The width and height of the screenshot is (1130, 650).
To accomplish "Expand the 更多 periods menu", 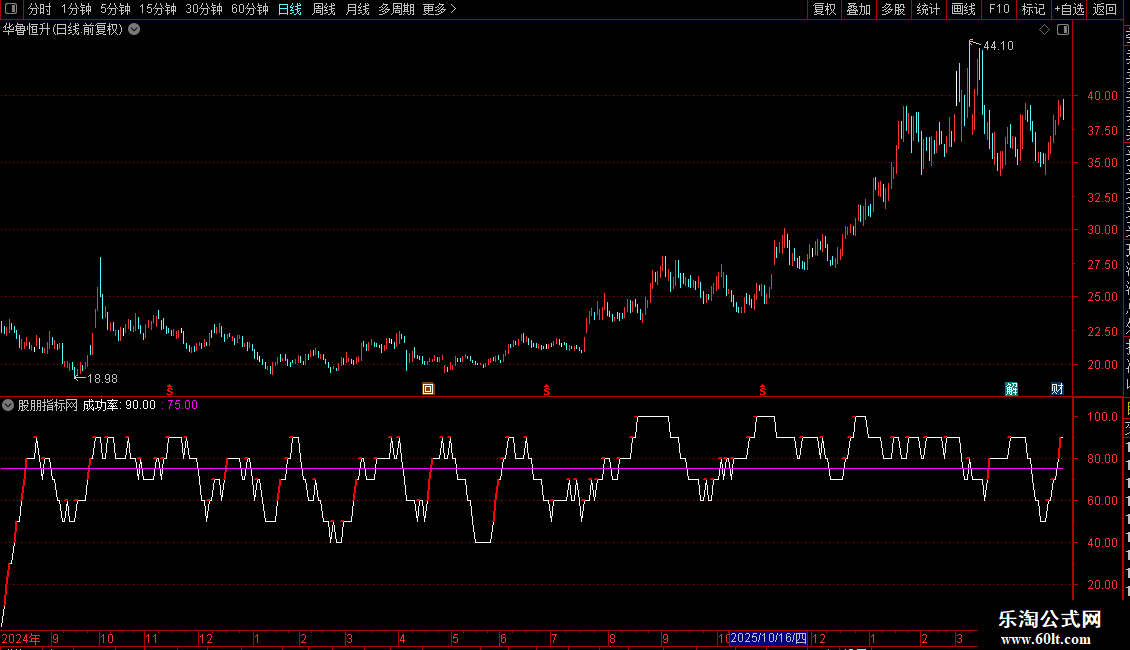I will 439,9.
